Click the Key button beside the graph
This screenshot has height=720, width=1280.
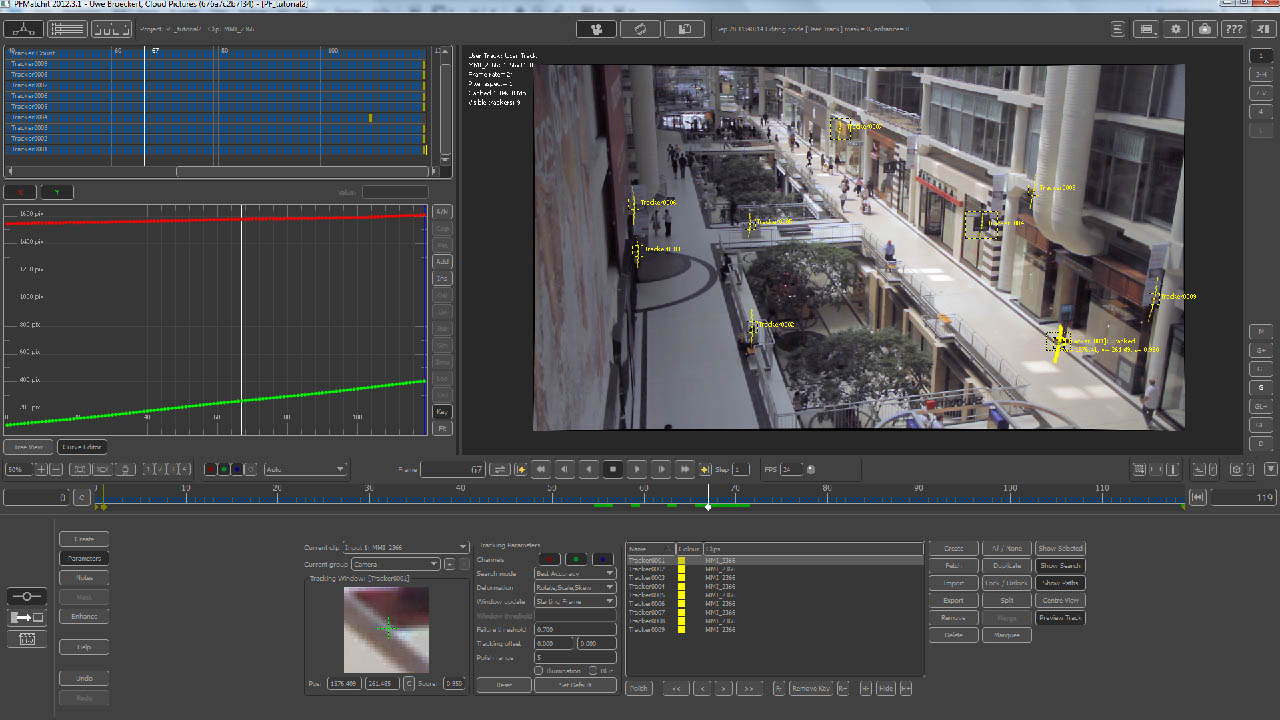441,412
